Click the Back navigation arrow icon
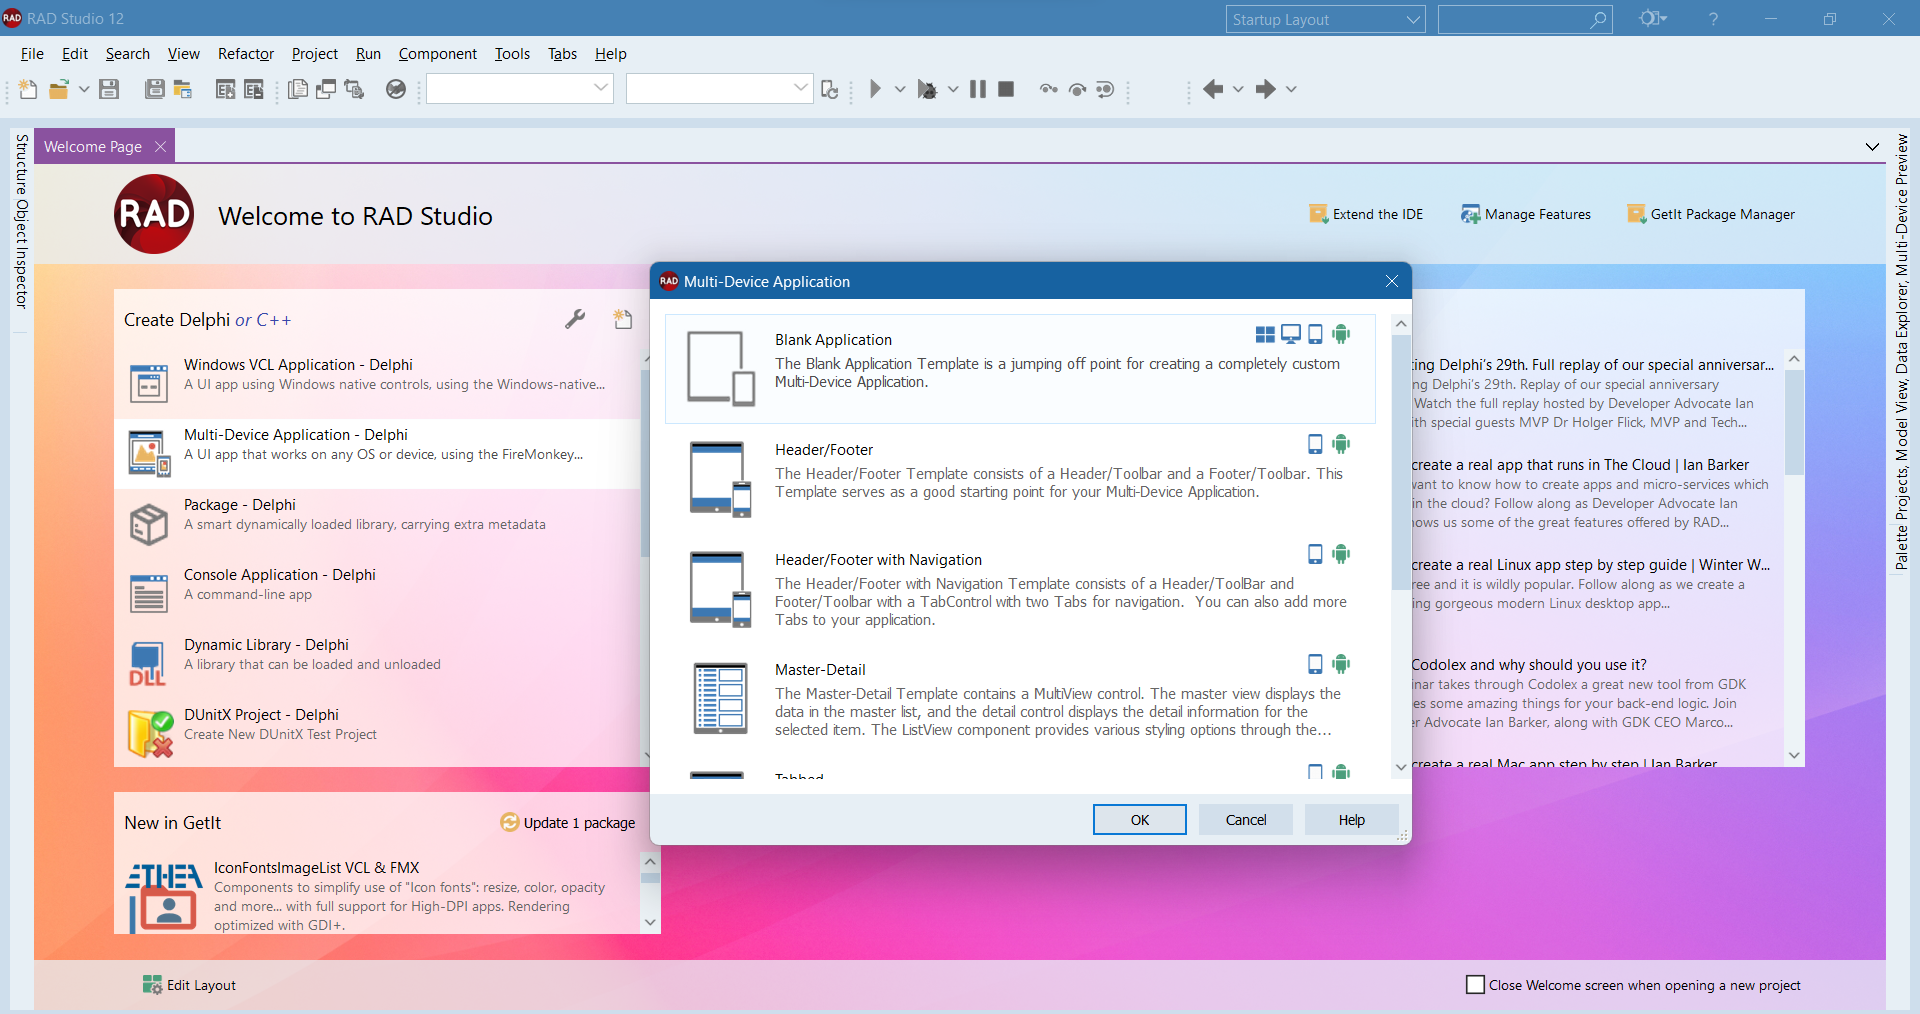Image resolution: width=1920 pixels, height=1014 pixels. click(x=1213, y=90)
